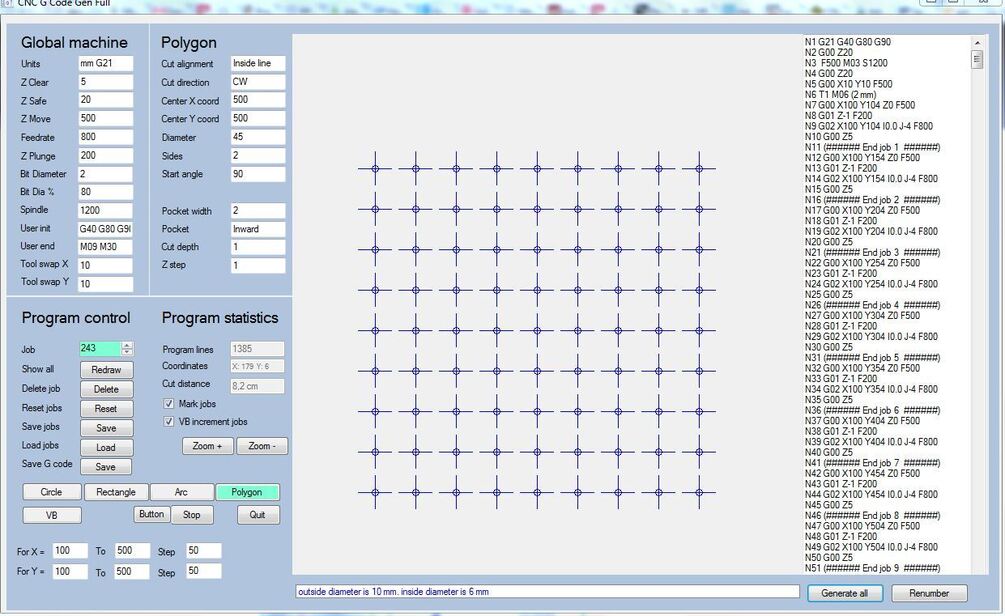Open the Cut alignment Inside line field
Image resolution: width=1005 pixels, height=616 pixels.
pyautogui.click(x=258, y=63)
